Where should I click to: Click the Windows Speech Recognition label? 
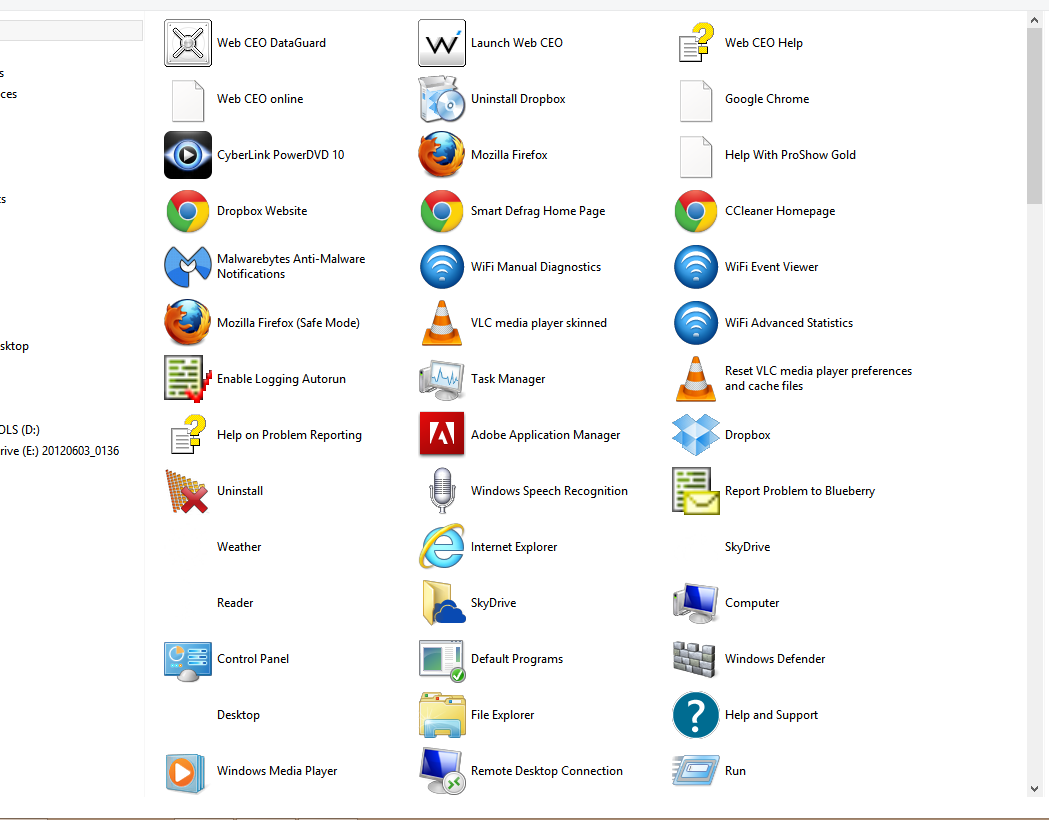click(549, 490)
